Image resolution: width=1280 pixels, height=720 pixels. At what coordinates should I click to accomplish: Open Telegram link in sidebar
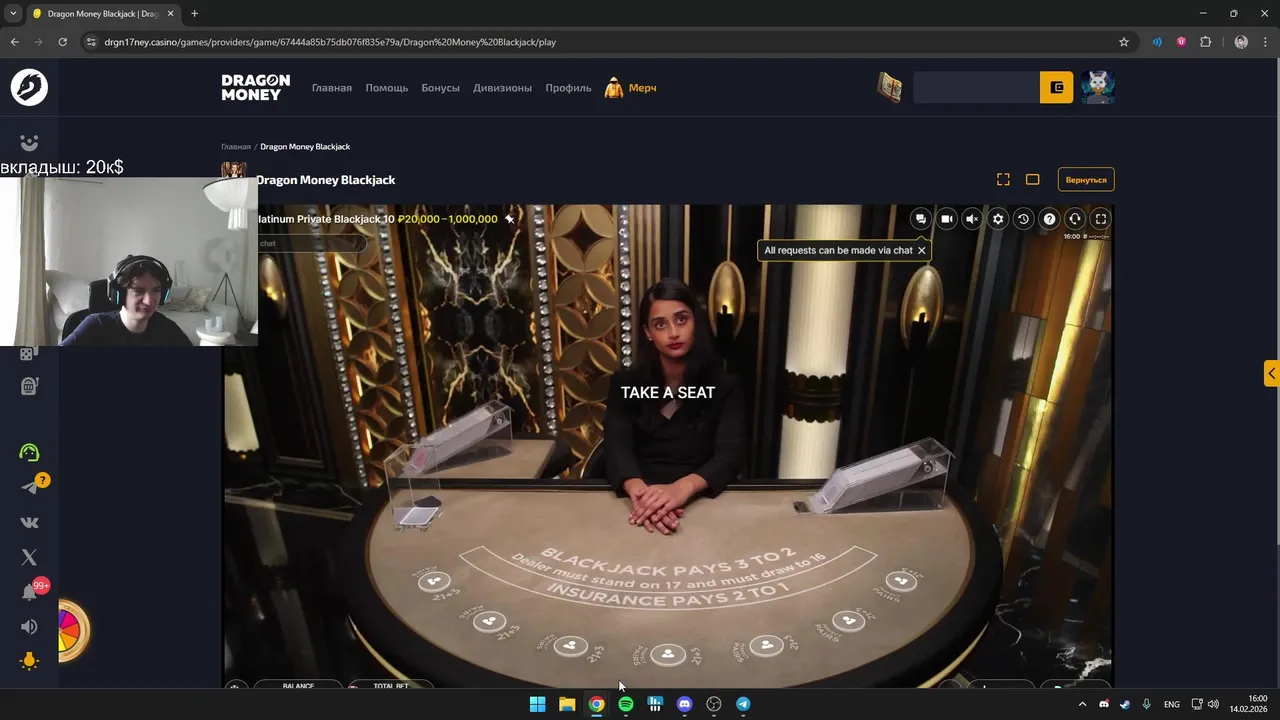point(29,487)
